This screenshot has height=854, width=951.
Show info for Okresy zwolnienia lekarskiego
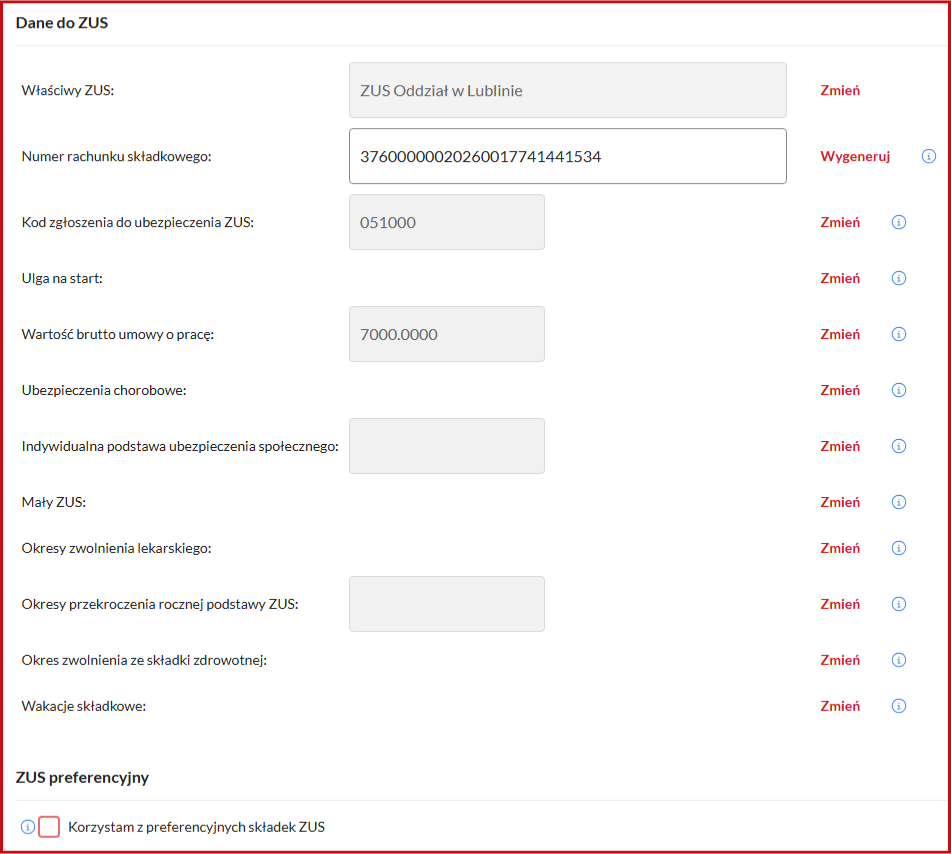pos(899,548)
